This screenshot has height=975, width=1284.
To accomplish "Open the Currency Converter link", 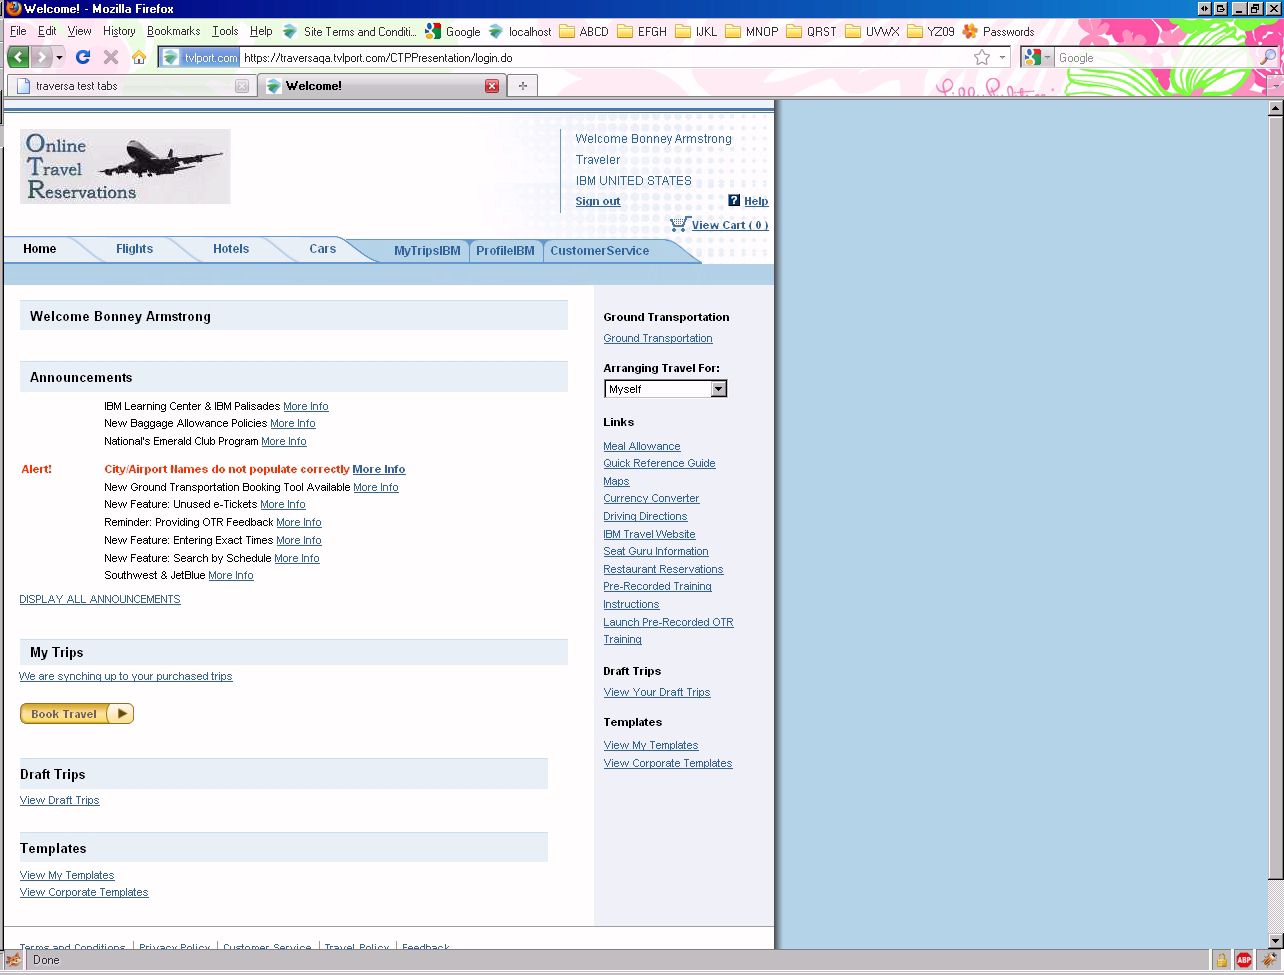I will coord(651,498).
